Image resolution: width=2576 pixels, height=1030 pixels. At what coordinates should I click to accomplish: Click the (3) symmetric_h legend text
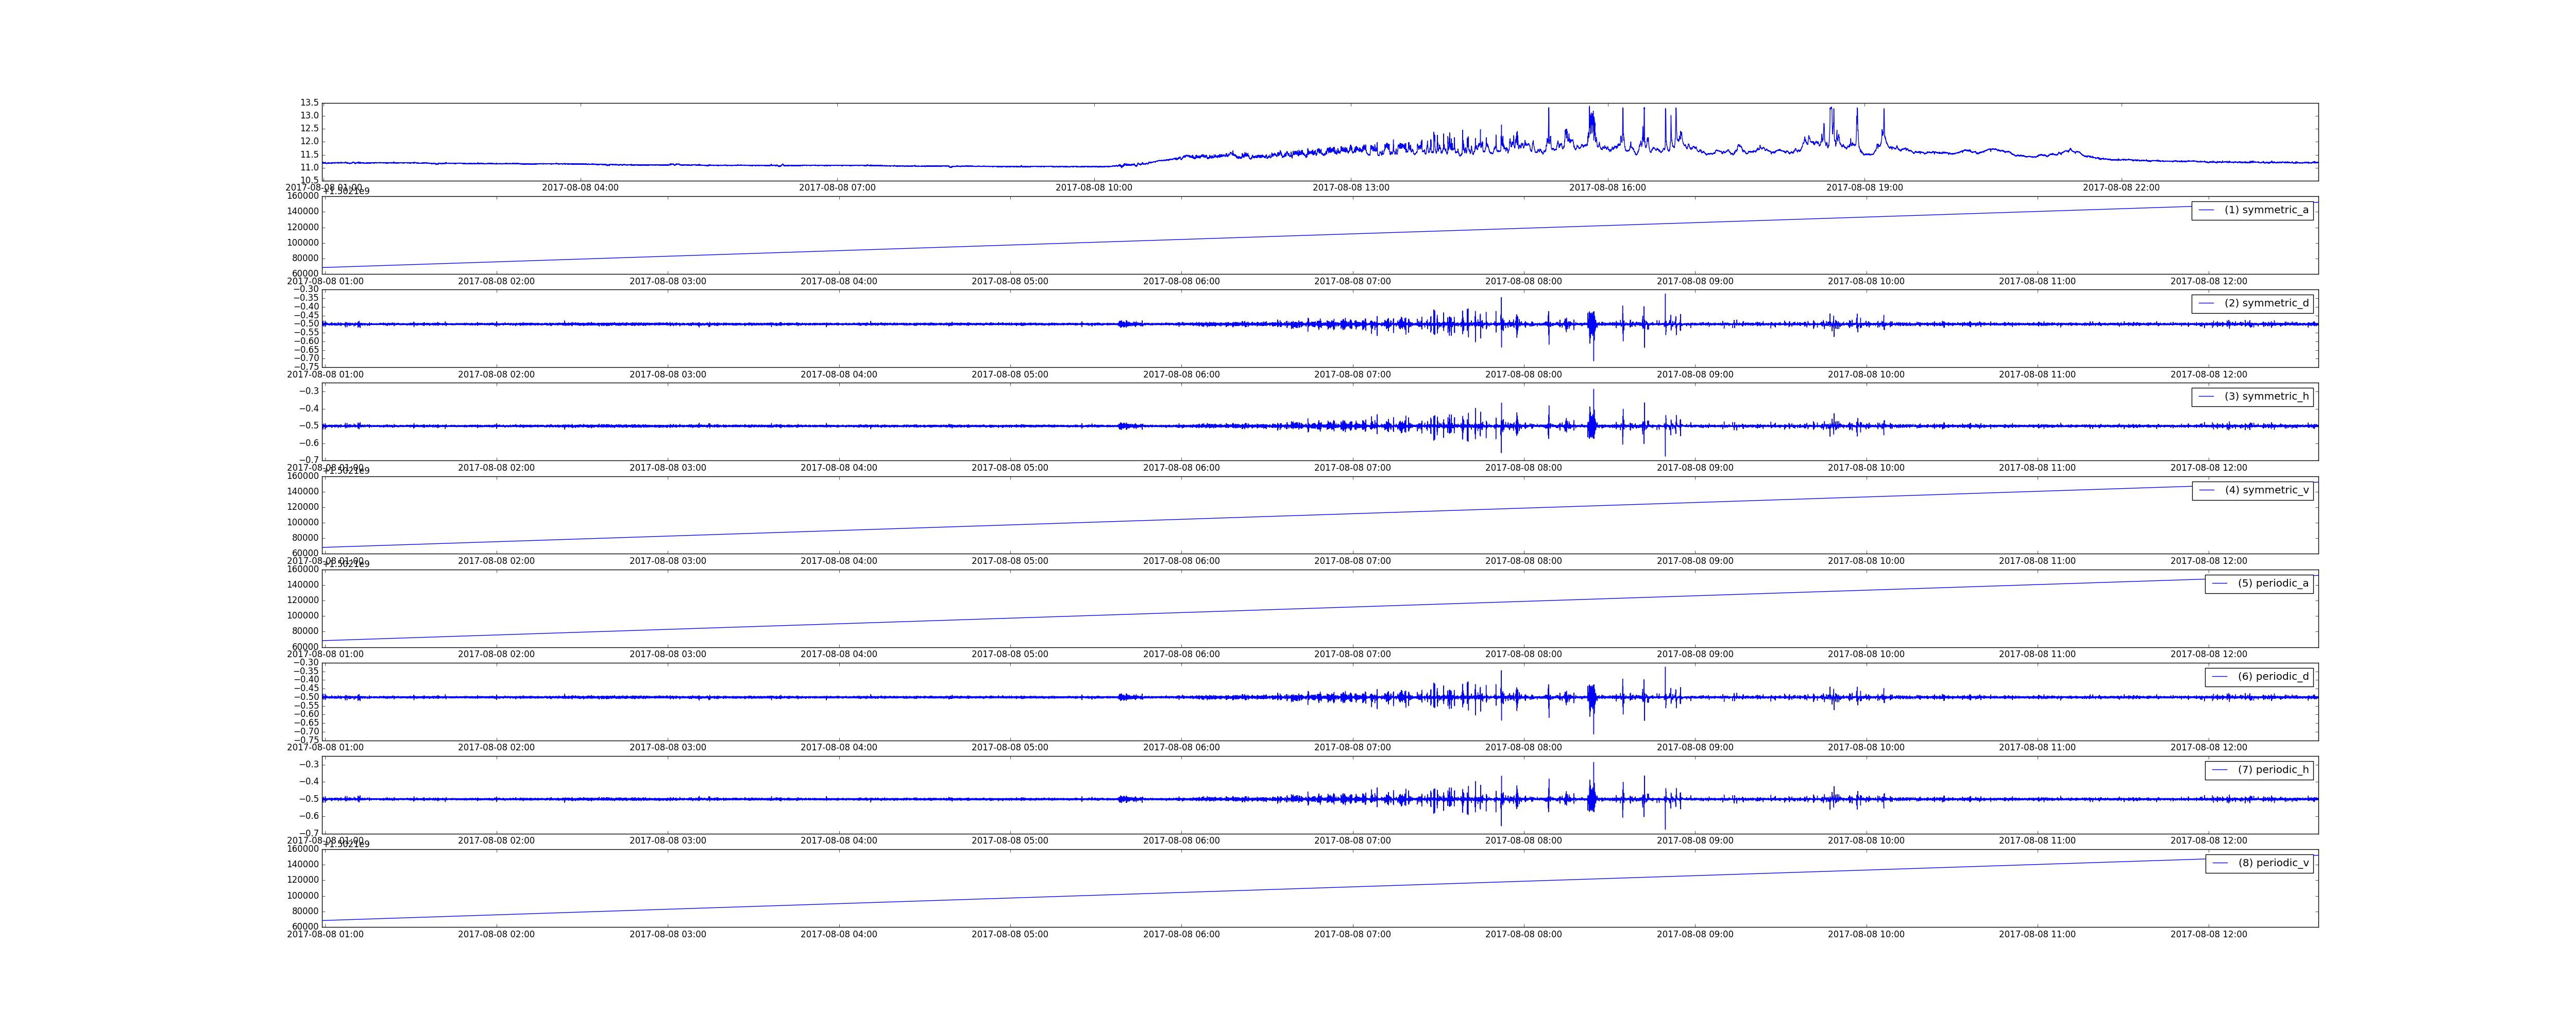pos(2266,397)
